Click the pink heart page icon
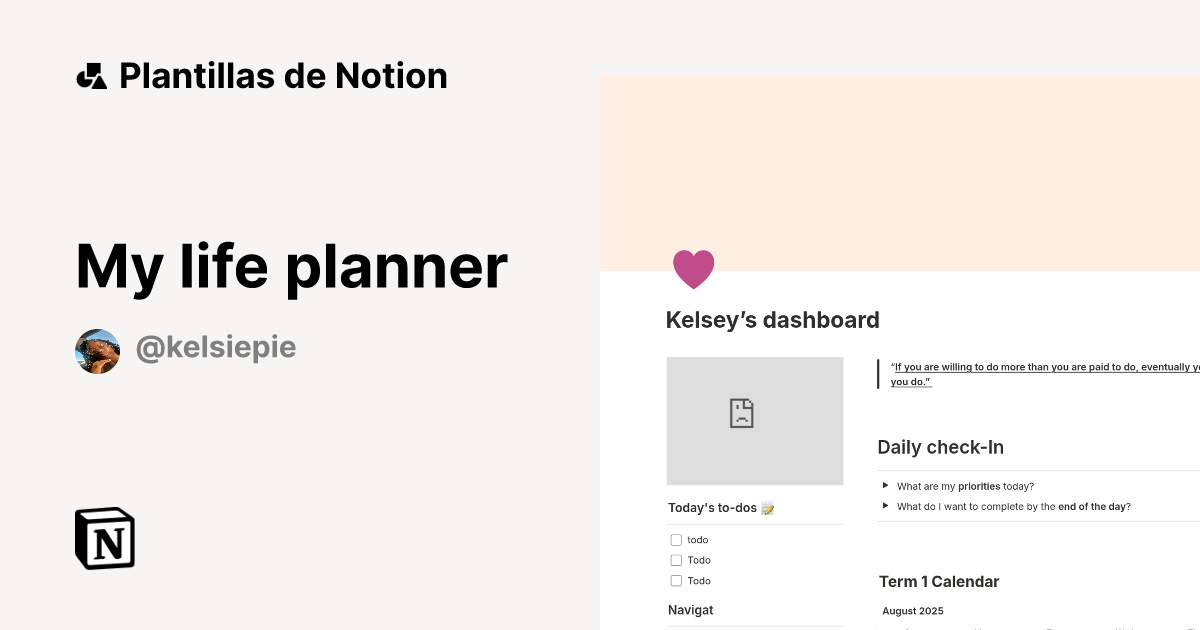This screenshot has height=630, width=1200. (x=694, y=268)
